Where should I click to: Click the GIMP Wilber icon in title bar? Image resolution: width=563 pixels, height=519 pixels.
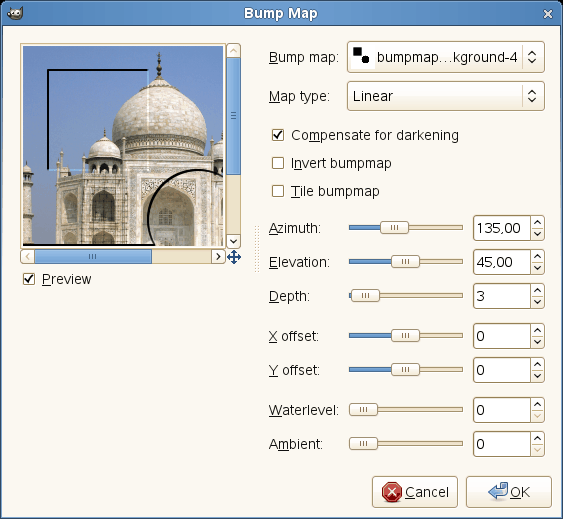tap(15, 14)
